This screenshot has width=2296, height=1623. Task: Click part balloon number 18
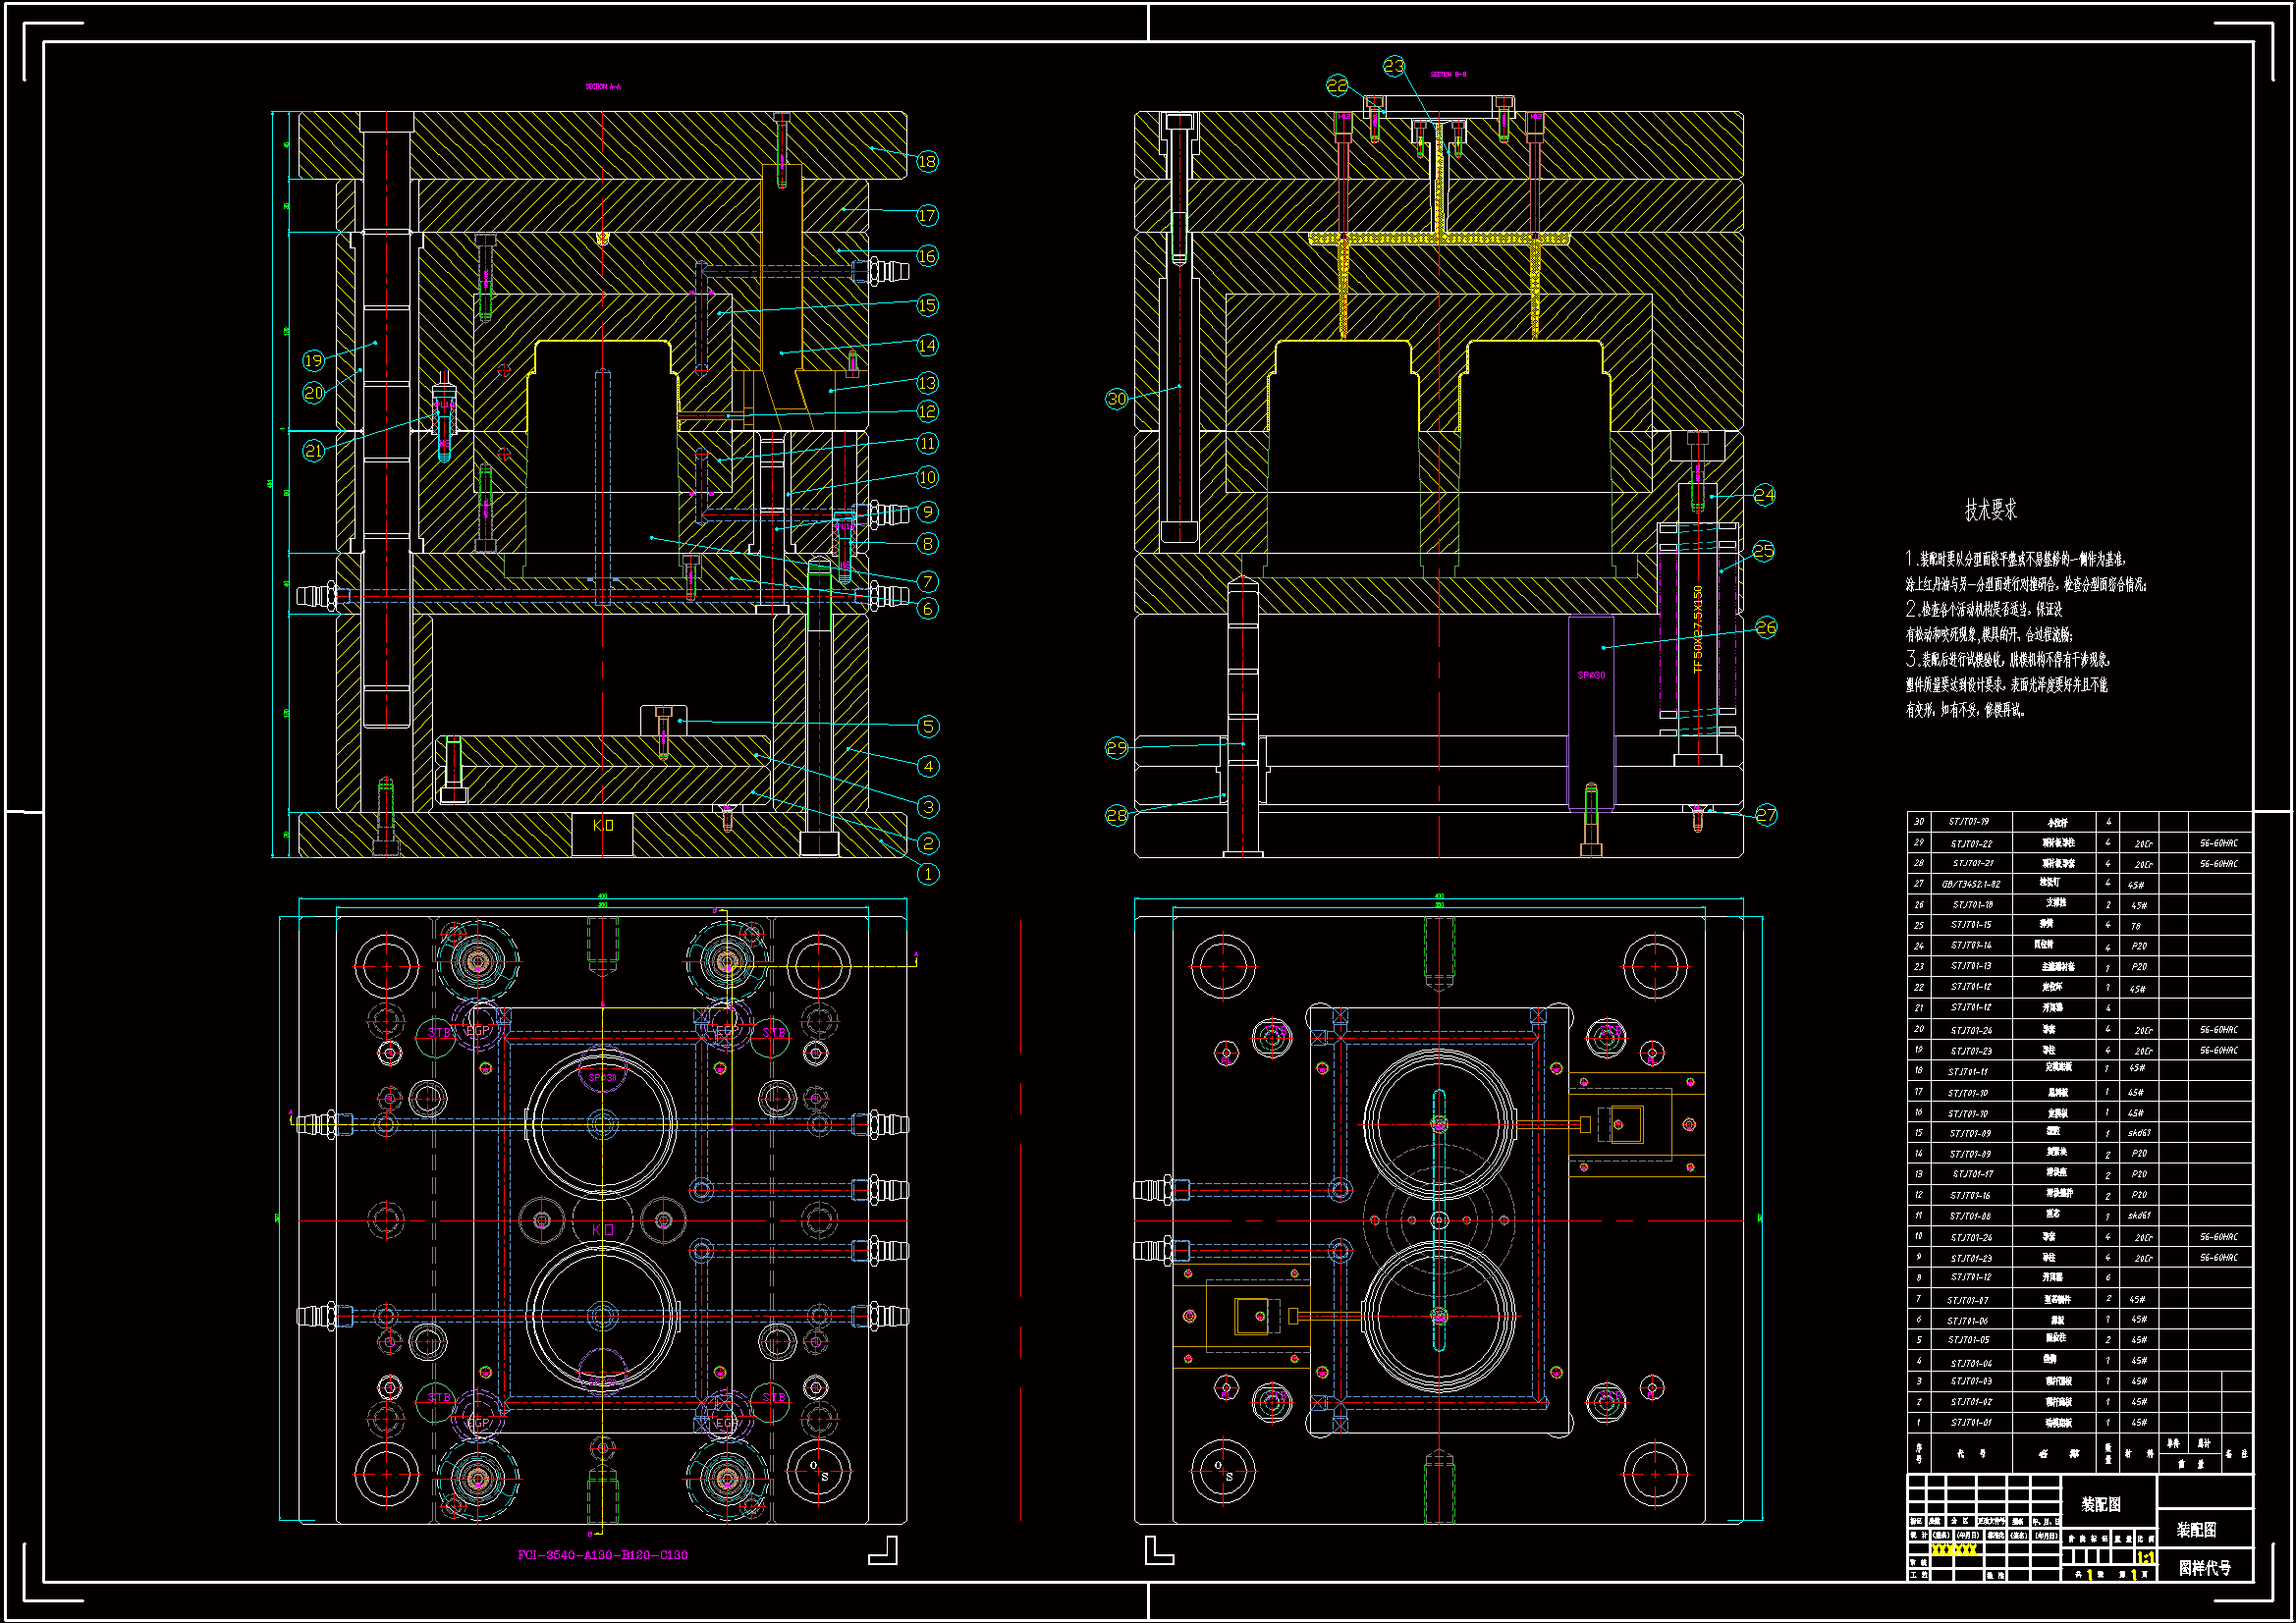[927, 161]
